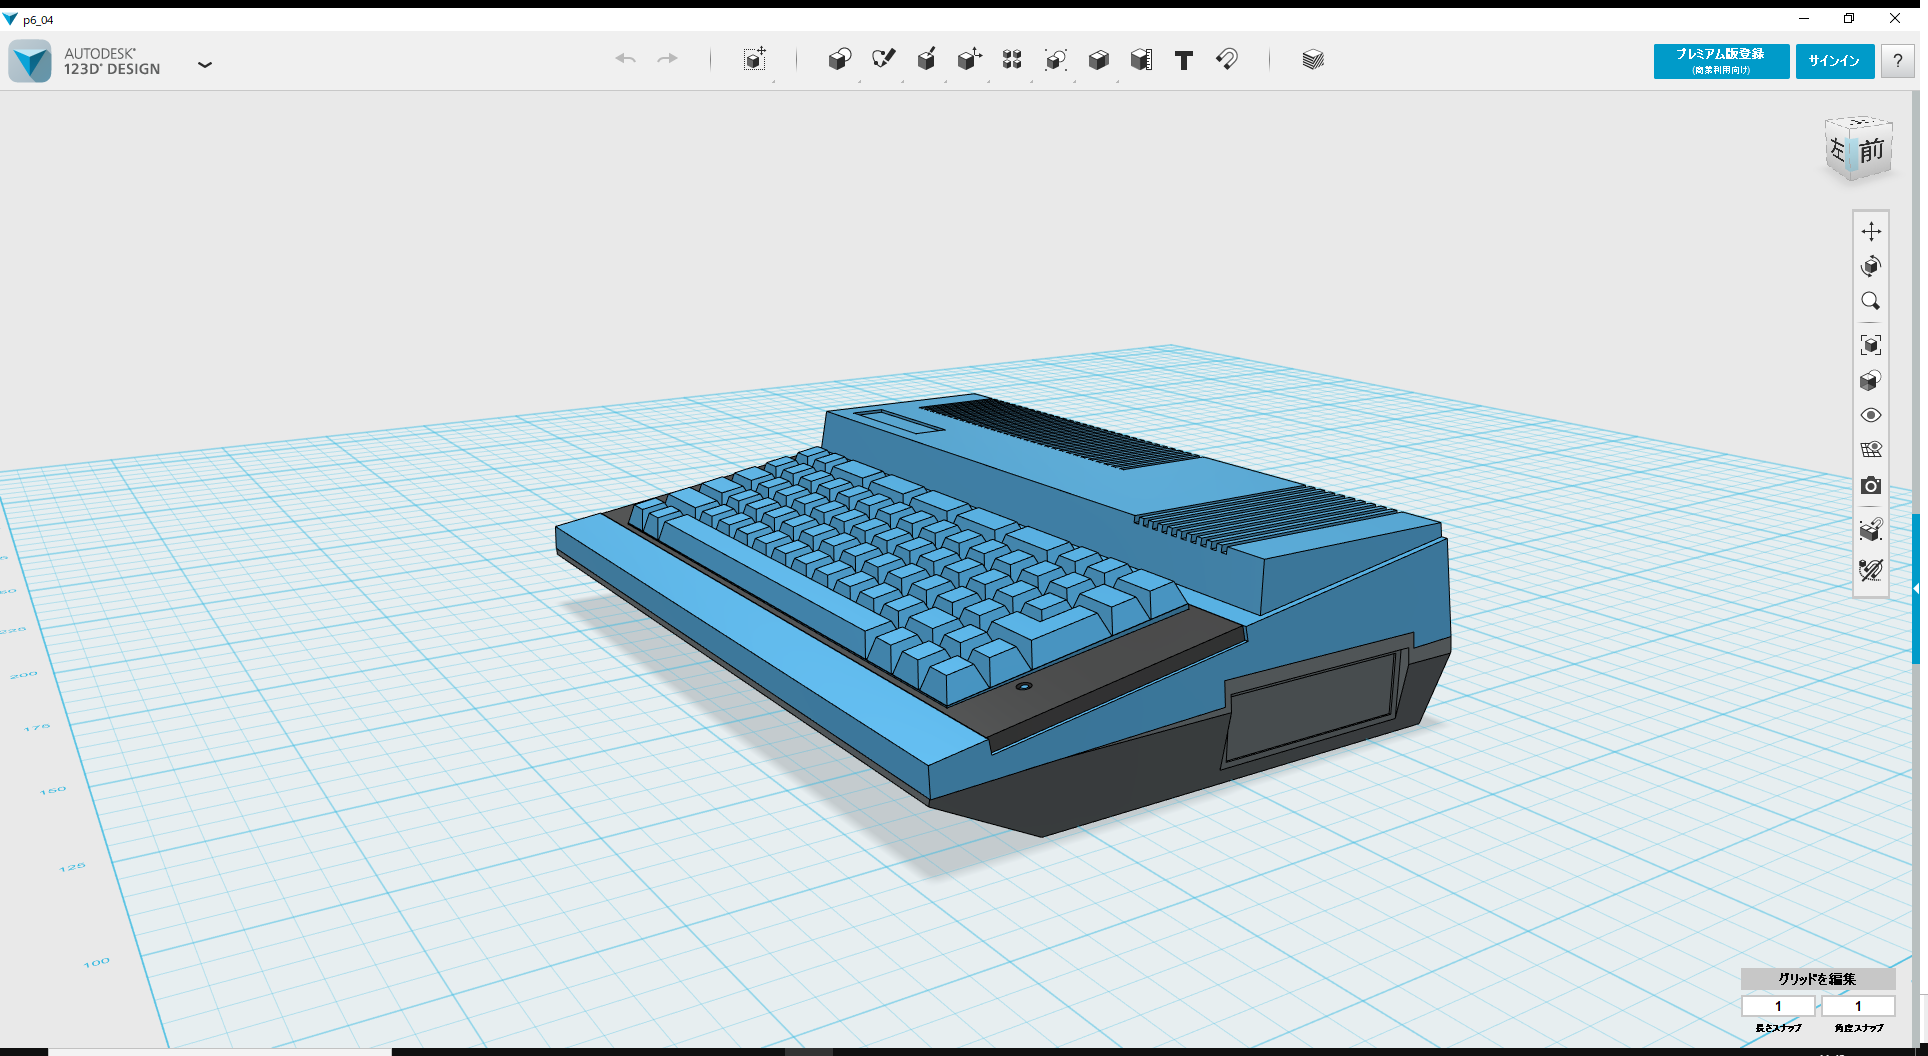Select the Text tool
Image resolution: width=1928 pixels, height=1056 pixels.
1184,60
